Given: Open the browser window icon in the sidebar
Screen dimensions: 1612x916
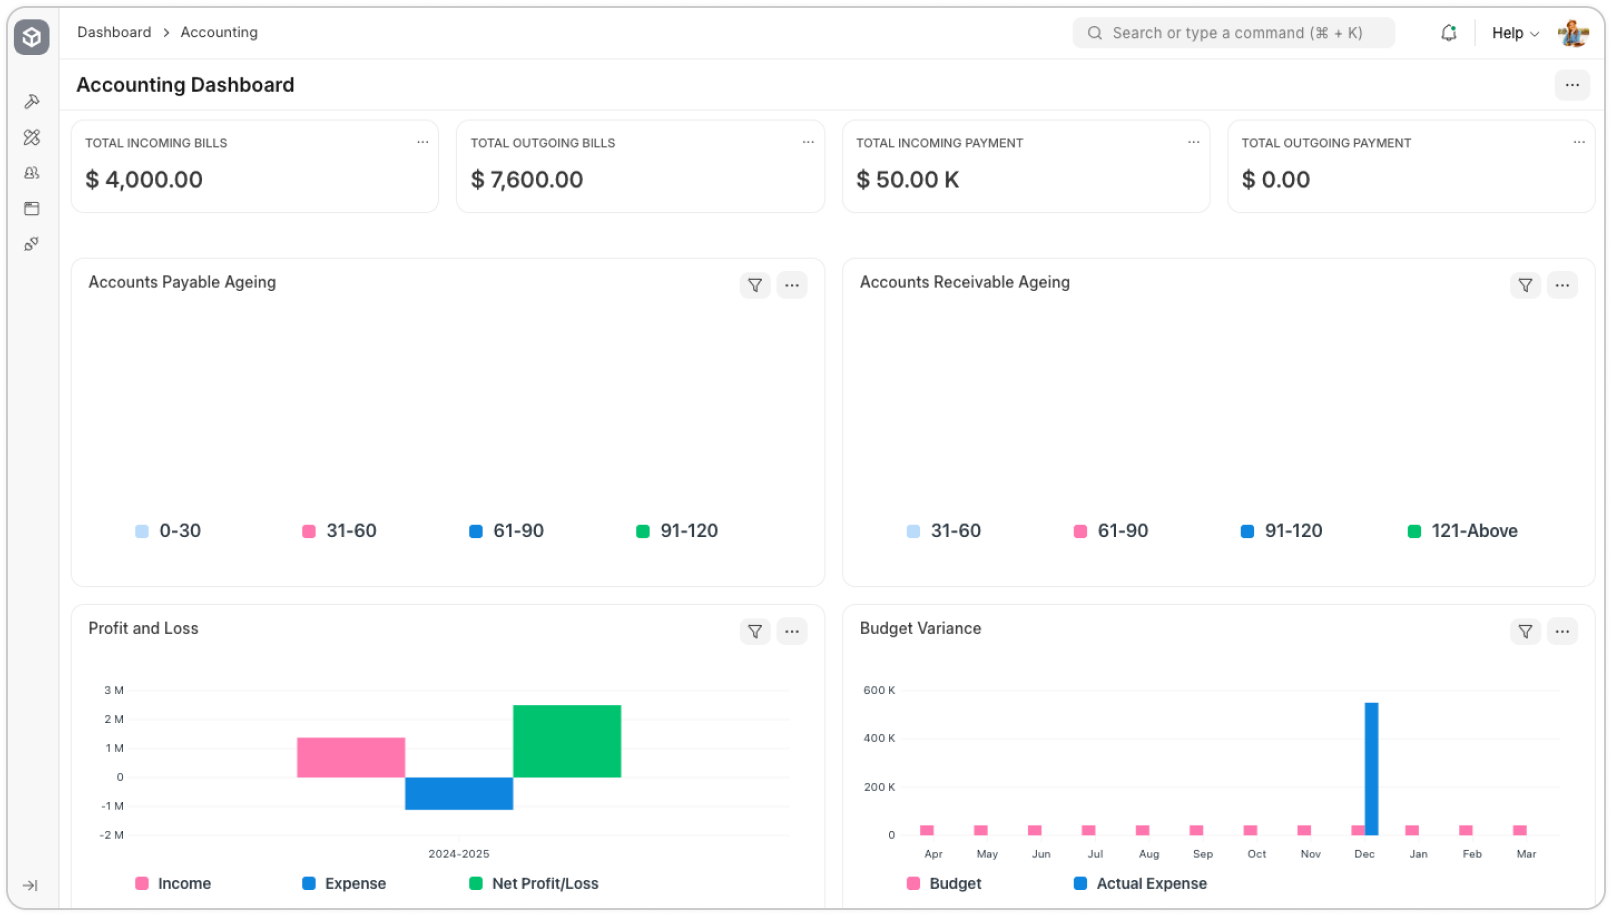Looking at the screenshot, I should click(x=31, y=208).
